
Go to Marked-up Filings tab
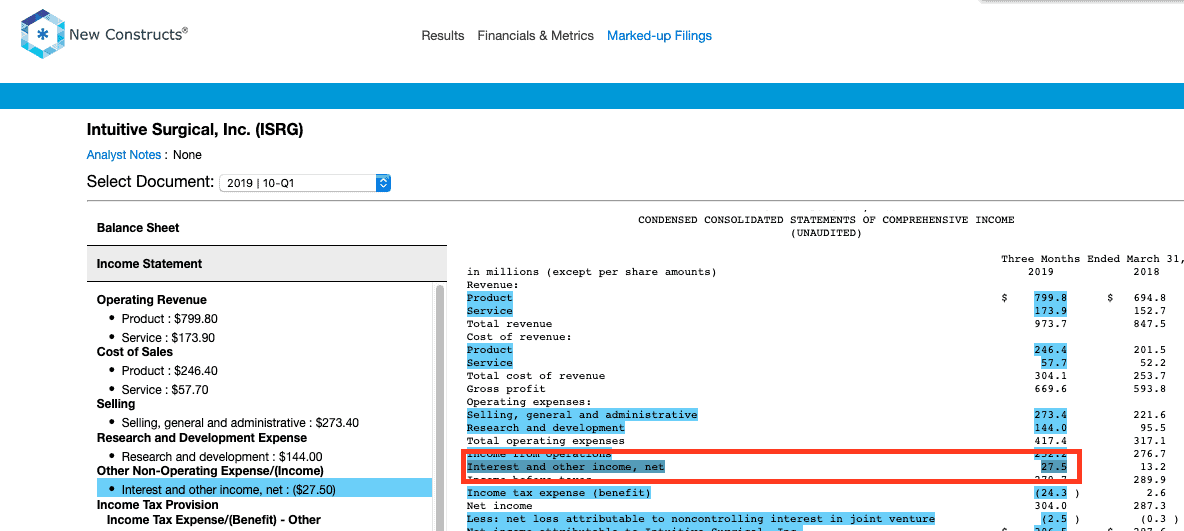pos(659,36)
